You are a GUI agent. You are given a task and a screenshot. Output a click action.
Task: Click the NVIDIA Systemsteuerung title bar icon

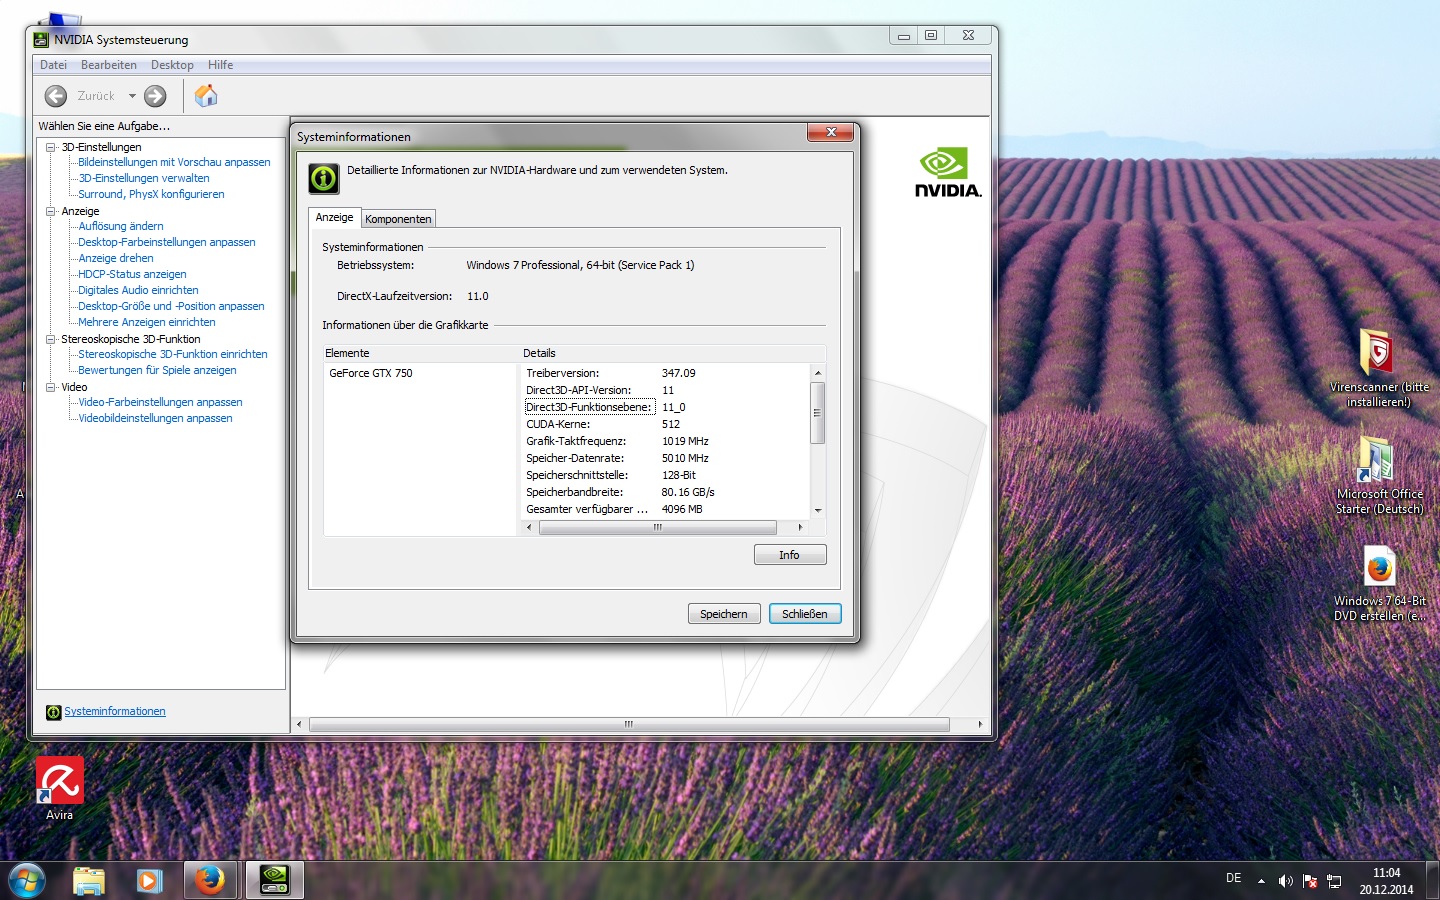click(41, 40)
